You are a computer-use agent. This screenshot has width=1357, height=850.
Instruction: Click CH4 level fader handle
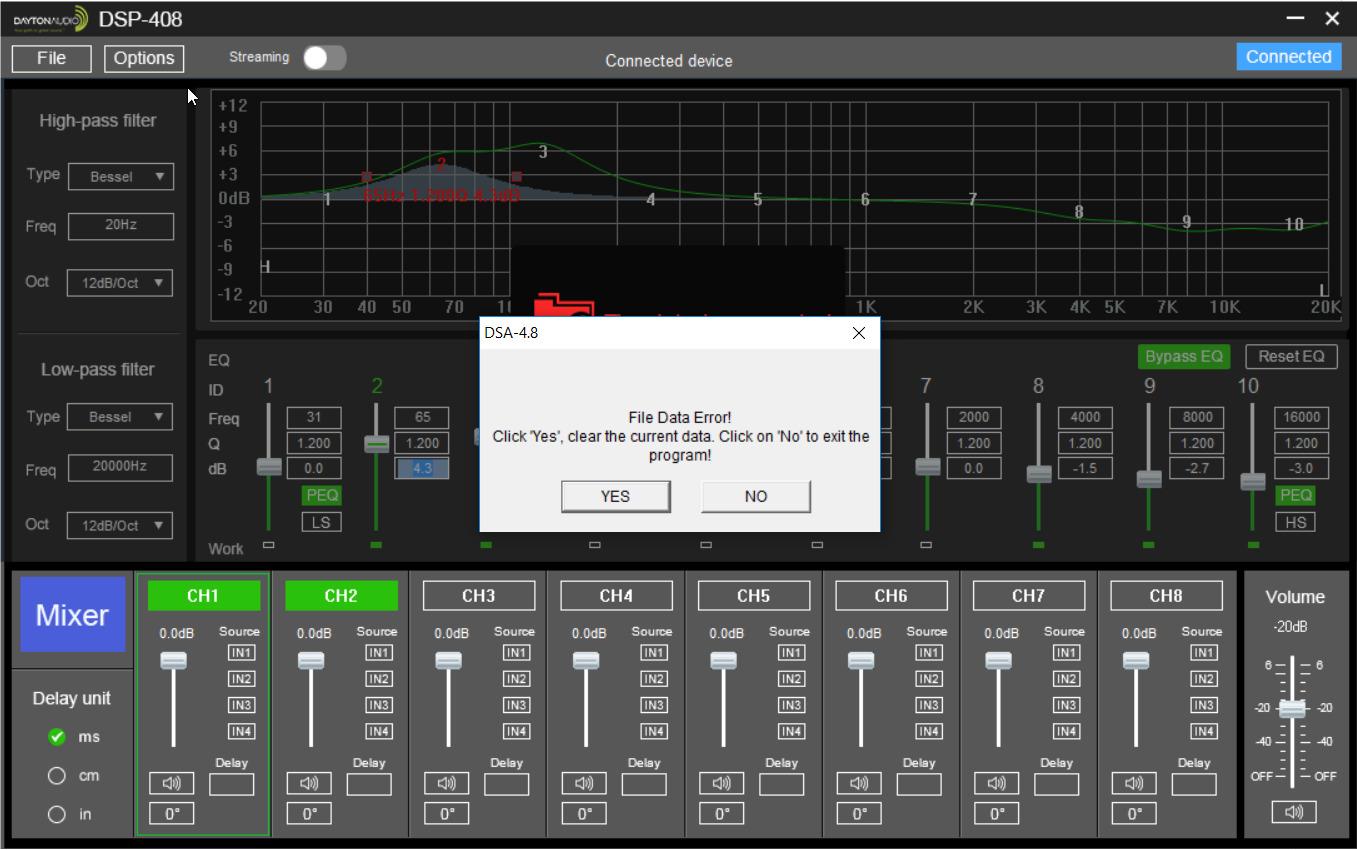(586, 661)
